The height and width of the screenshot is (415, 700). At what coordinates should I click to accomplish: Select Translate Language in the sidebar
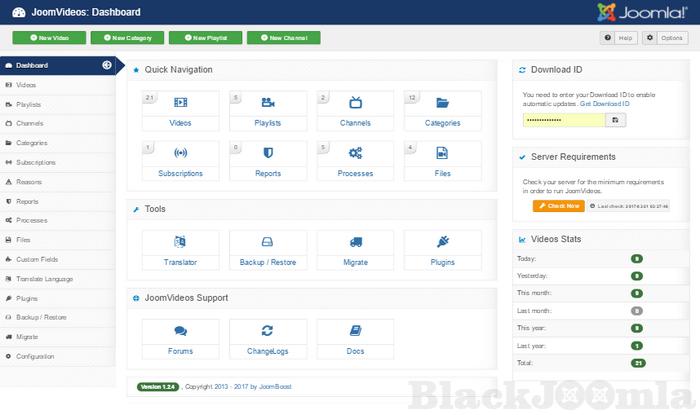[x=45, y=279]
